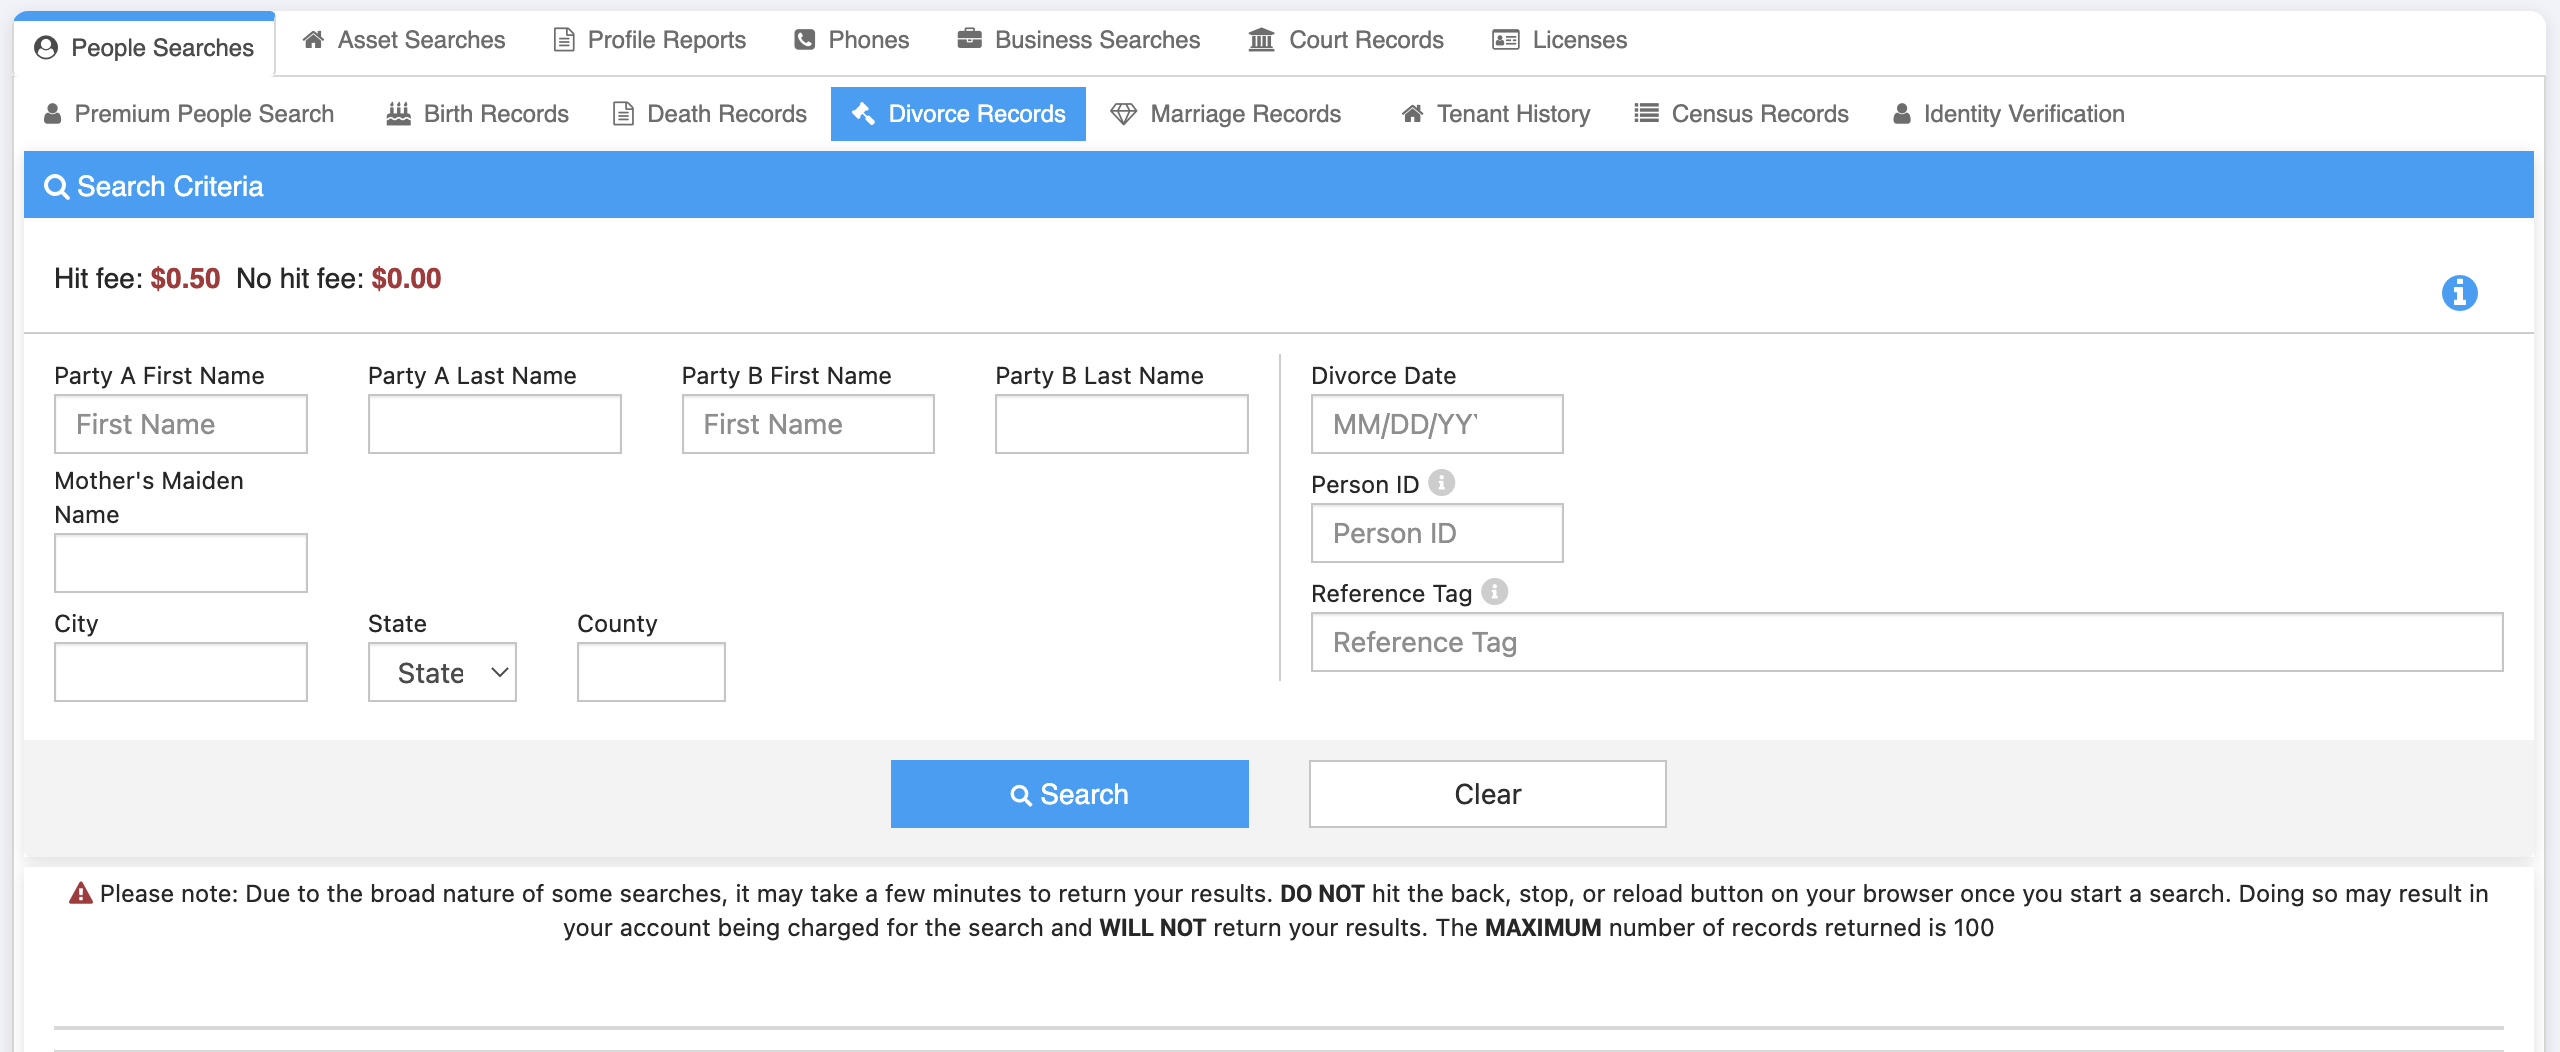
Task: Open Licenses via the ID card icon
Action: 1505,40
